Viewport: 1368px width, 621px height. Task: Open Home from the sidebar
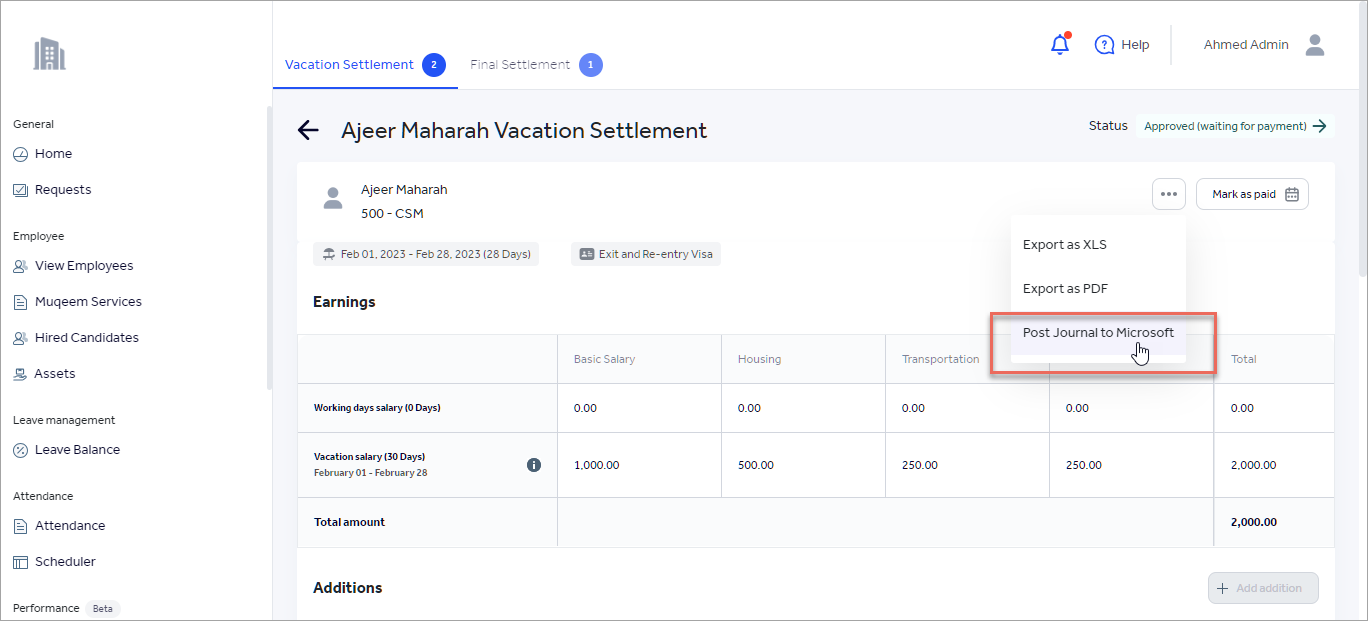(53, 154)
